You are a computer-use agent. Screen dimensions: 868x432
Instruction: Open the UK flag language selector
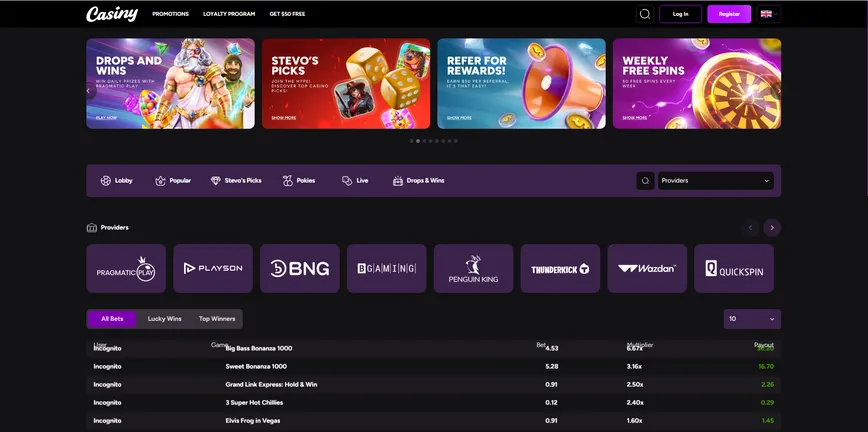tap(768, 14)
